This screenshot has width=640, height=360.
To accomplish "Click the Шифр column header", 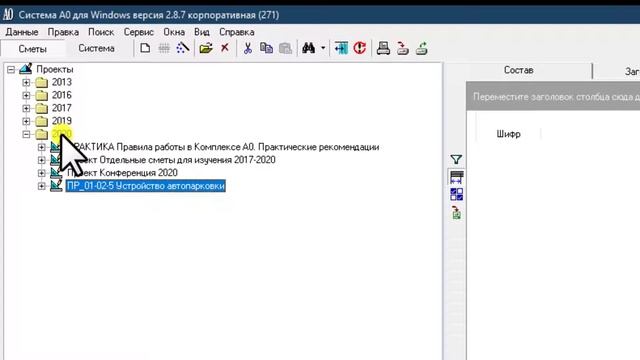I will point(509,134).
